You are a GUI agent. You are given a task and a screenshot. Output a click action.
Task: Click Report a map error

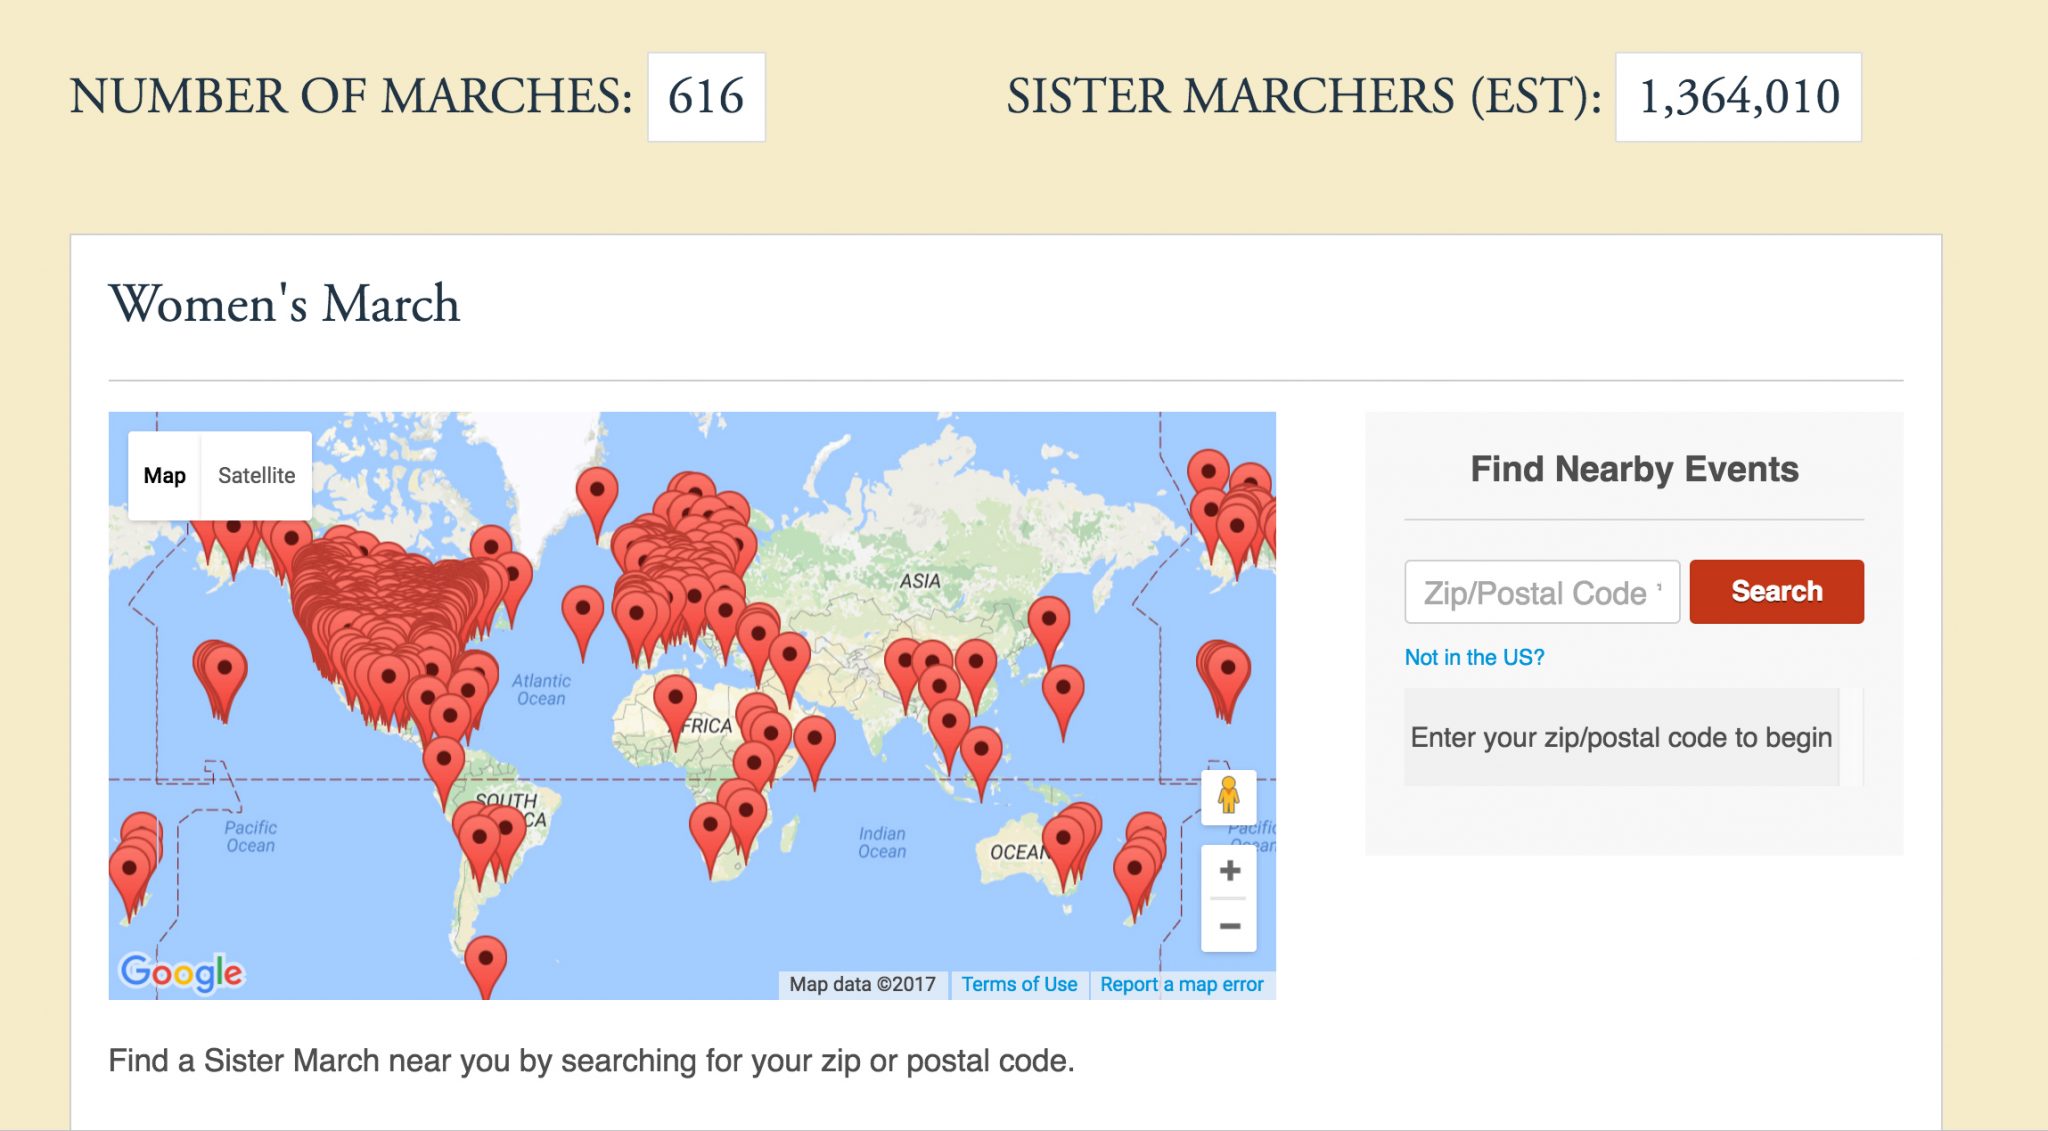click(x=1181, y=984)
